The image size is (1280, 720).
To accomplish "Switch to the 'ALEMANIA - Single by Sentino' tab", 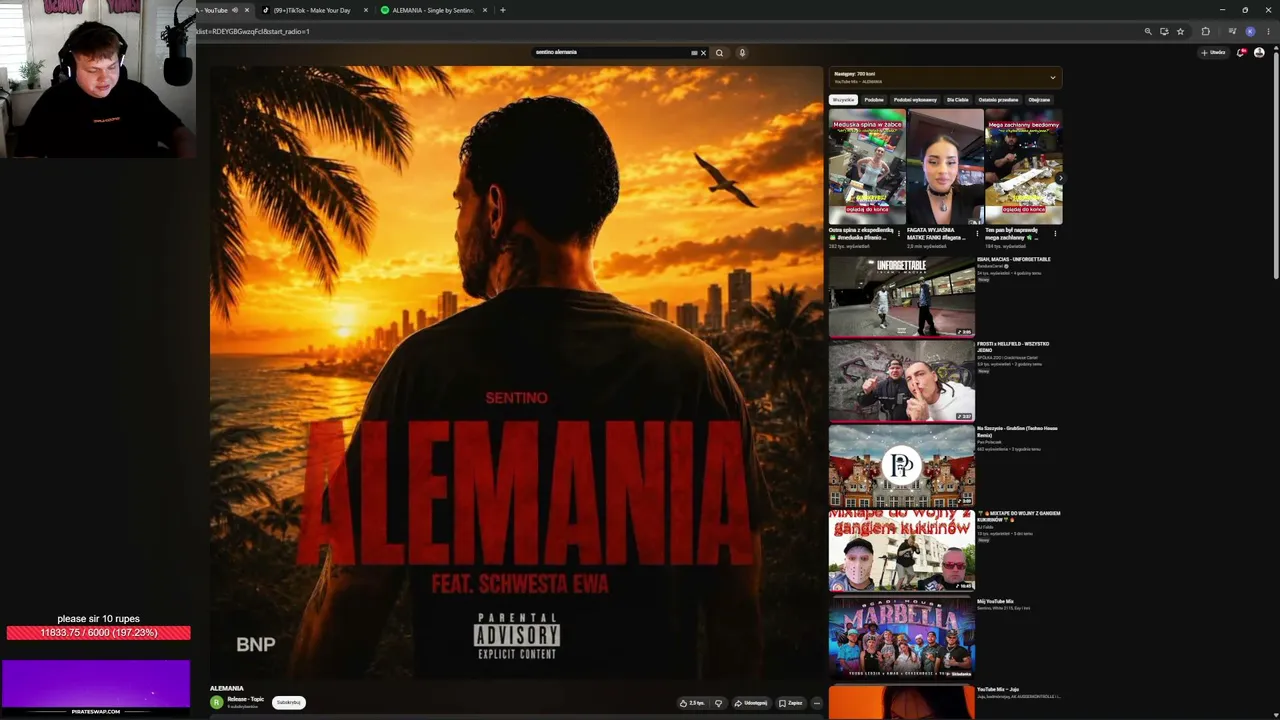I will (x=433, y=10).
